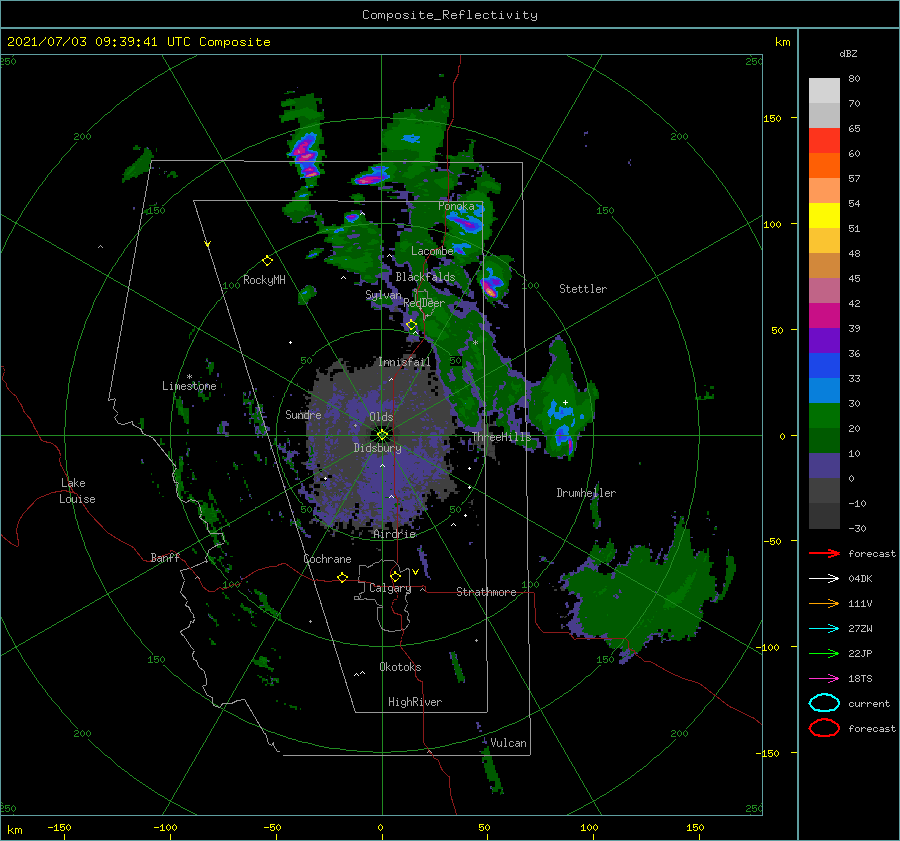Click the Vulcan town label
900x841 pixels.
click(508, 743)
